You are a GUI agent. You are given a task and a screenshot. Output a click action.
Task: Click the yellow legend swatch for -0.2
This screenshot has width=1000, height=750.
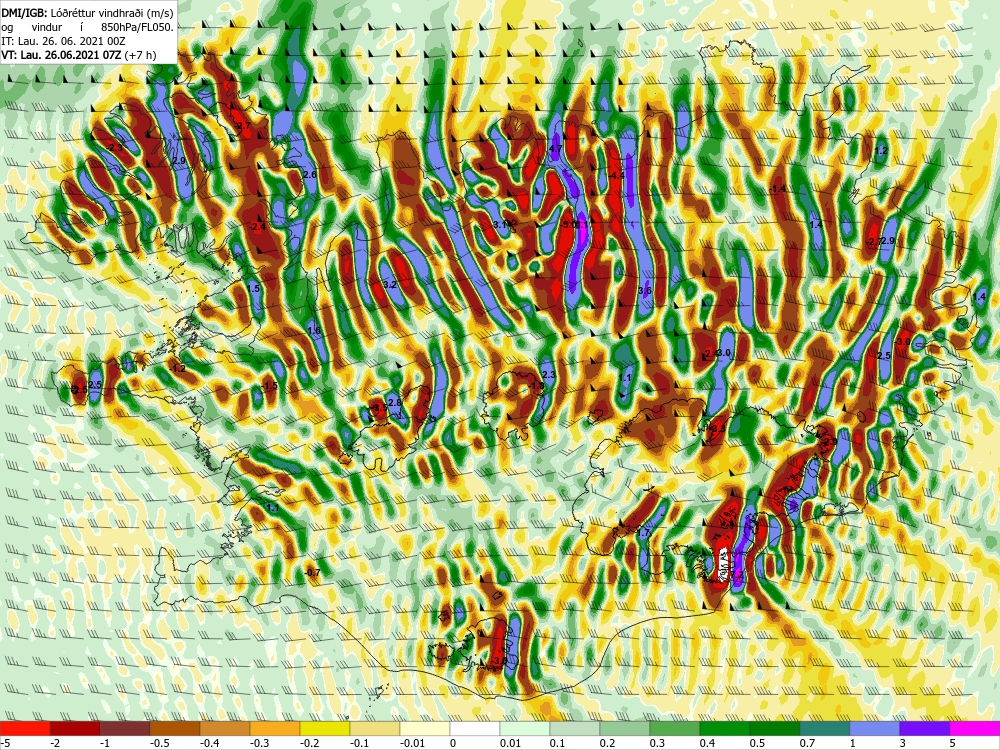(325, 728)
